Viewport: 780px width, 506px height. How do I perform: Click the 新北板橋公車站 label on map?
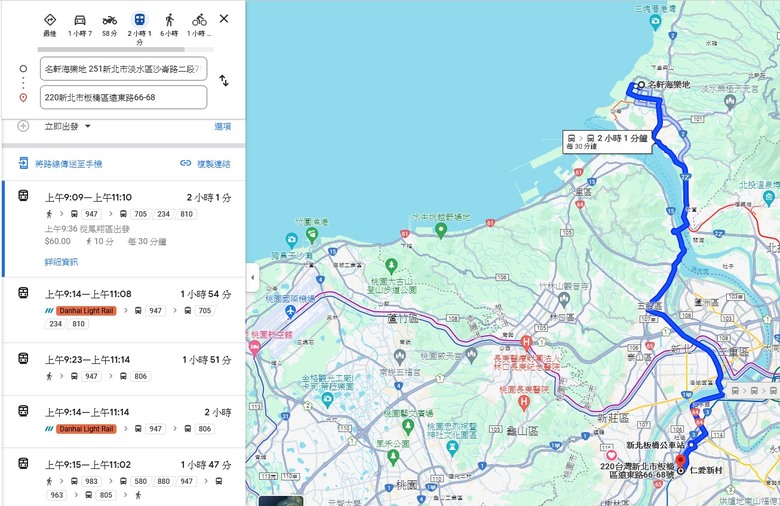(x=655, y=445)
